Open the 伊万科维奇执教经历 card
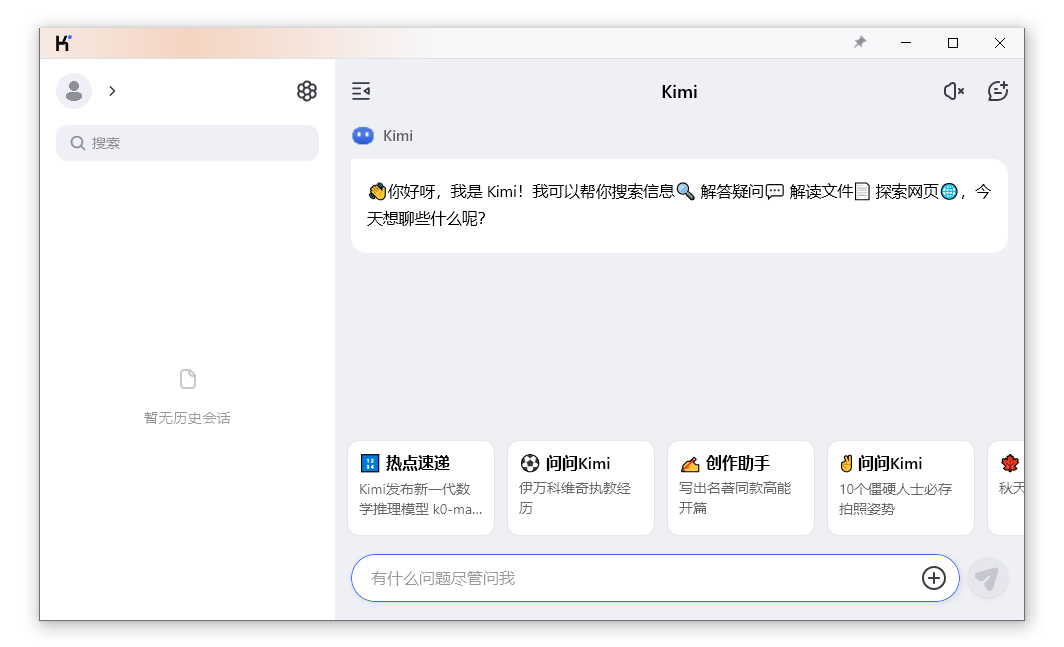 [x=581, y=487]
